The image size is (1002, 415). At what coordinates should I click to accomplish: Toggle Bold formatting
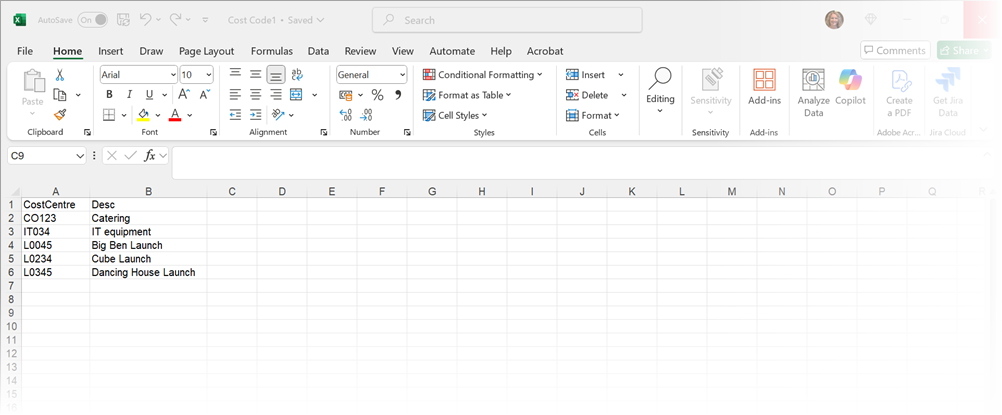click(x=109, y=95)
